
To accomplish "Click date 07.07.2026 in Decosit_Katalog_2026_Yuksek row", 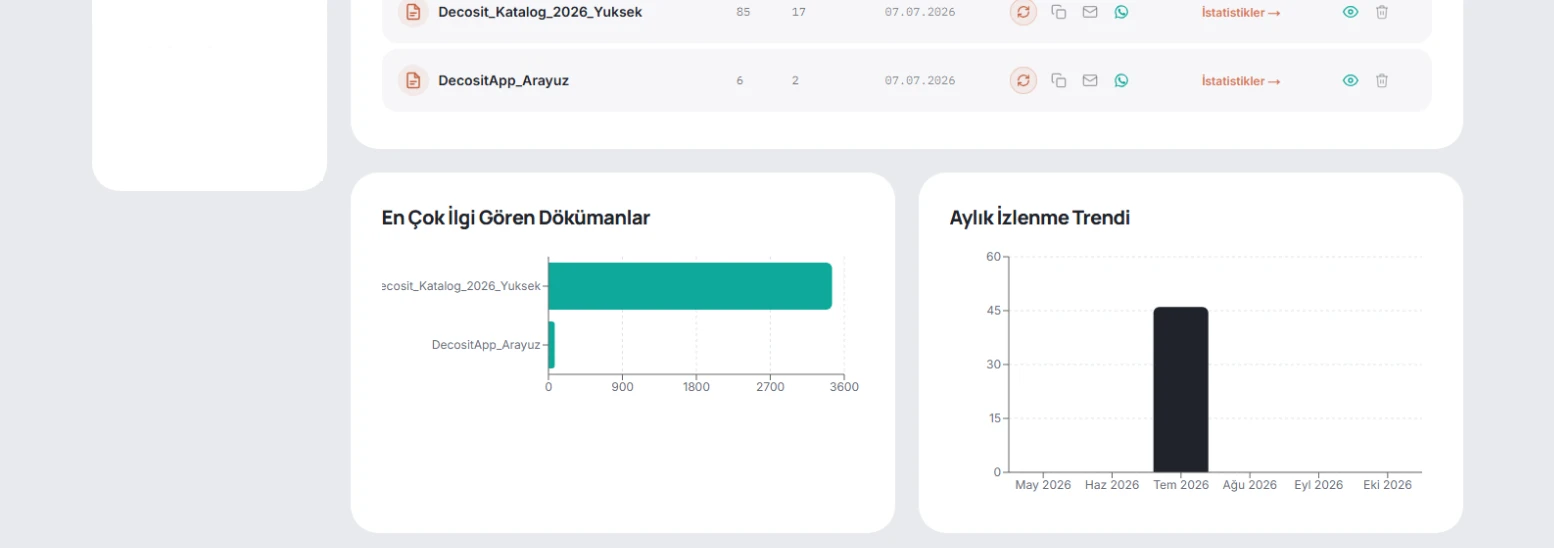I will point(920,13).
